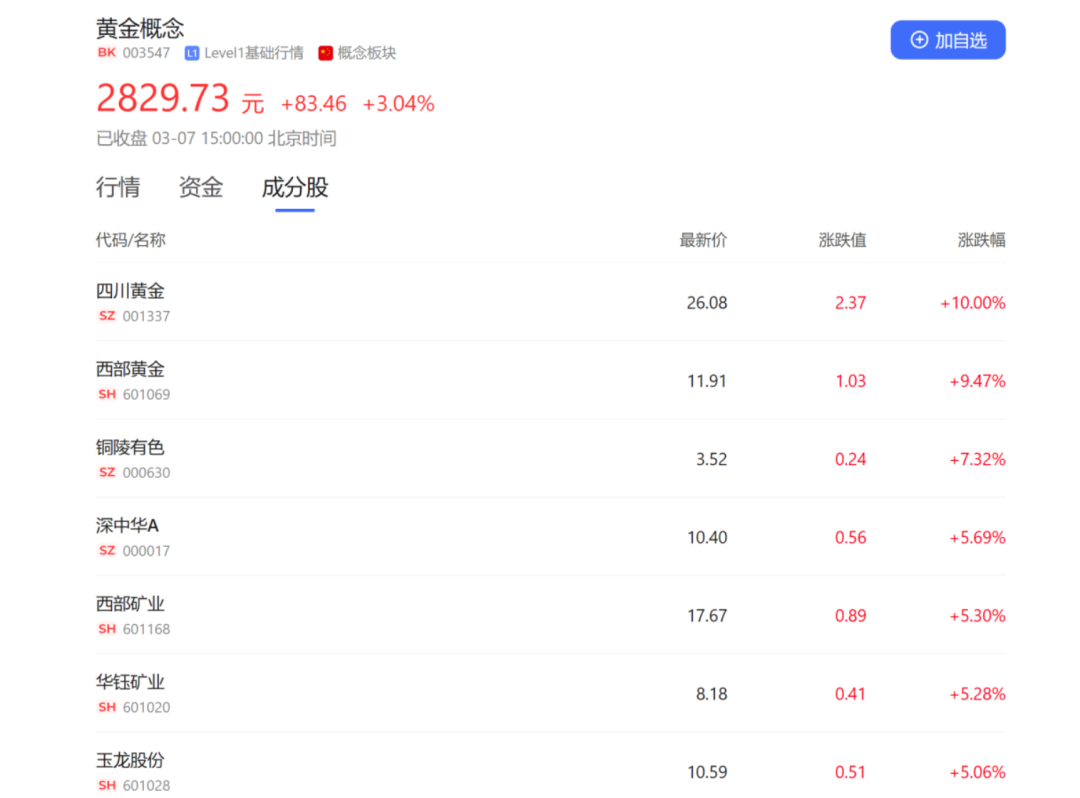Click 华钰矿业 latest price 8.18
Screen dimensions: 1080x798
[712, 694]
